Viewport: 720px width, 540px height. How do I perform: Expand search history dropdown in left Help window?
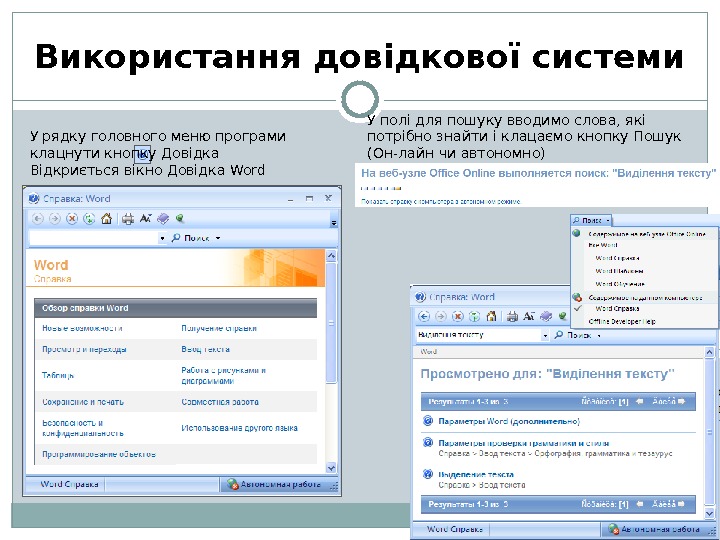pyautogui.click(x=162, y=238)
